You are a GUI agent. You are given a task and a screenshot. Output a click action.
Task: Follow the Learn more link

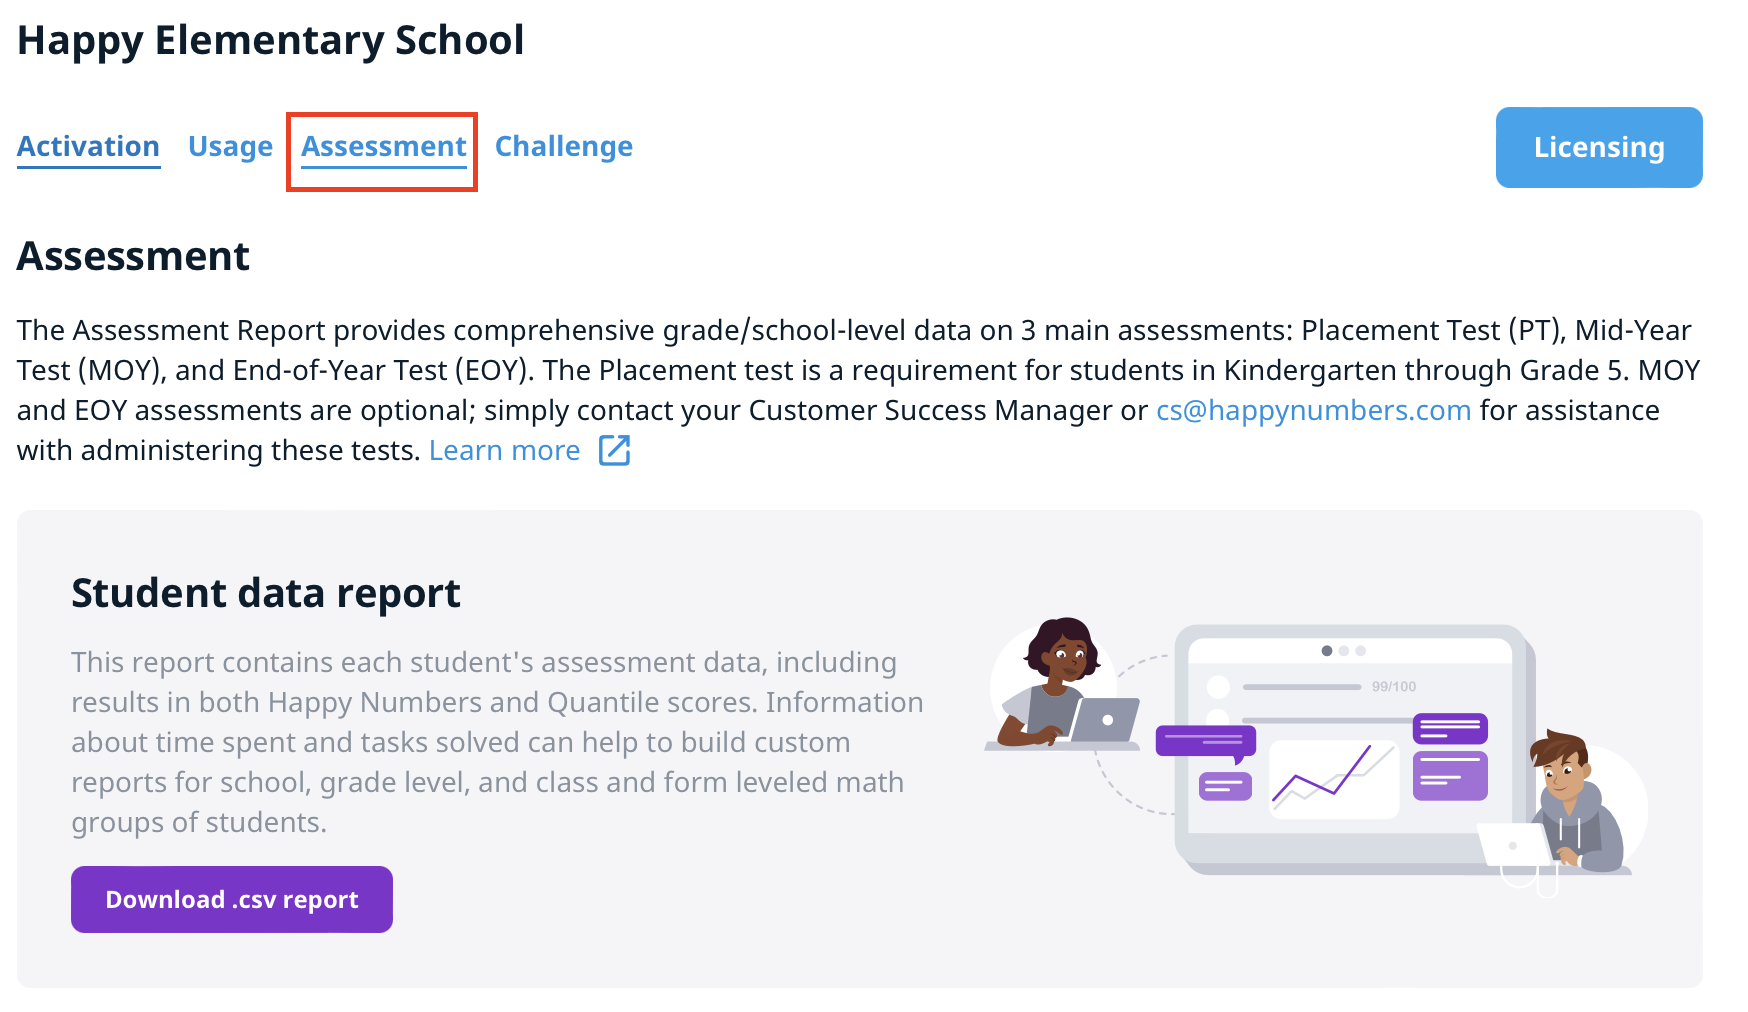tap(504, 451)
